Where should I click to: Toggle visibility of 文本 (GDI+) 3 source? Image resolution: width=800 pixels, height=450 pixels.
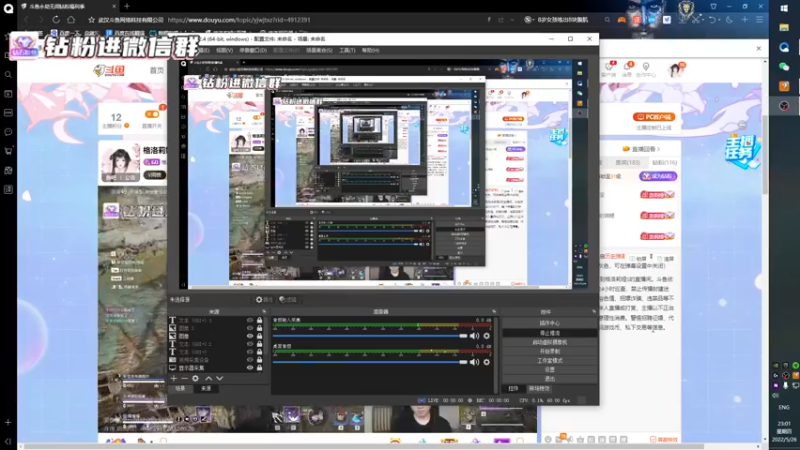click(x=250, y=320)
